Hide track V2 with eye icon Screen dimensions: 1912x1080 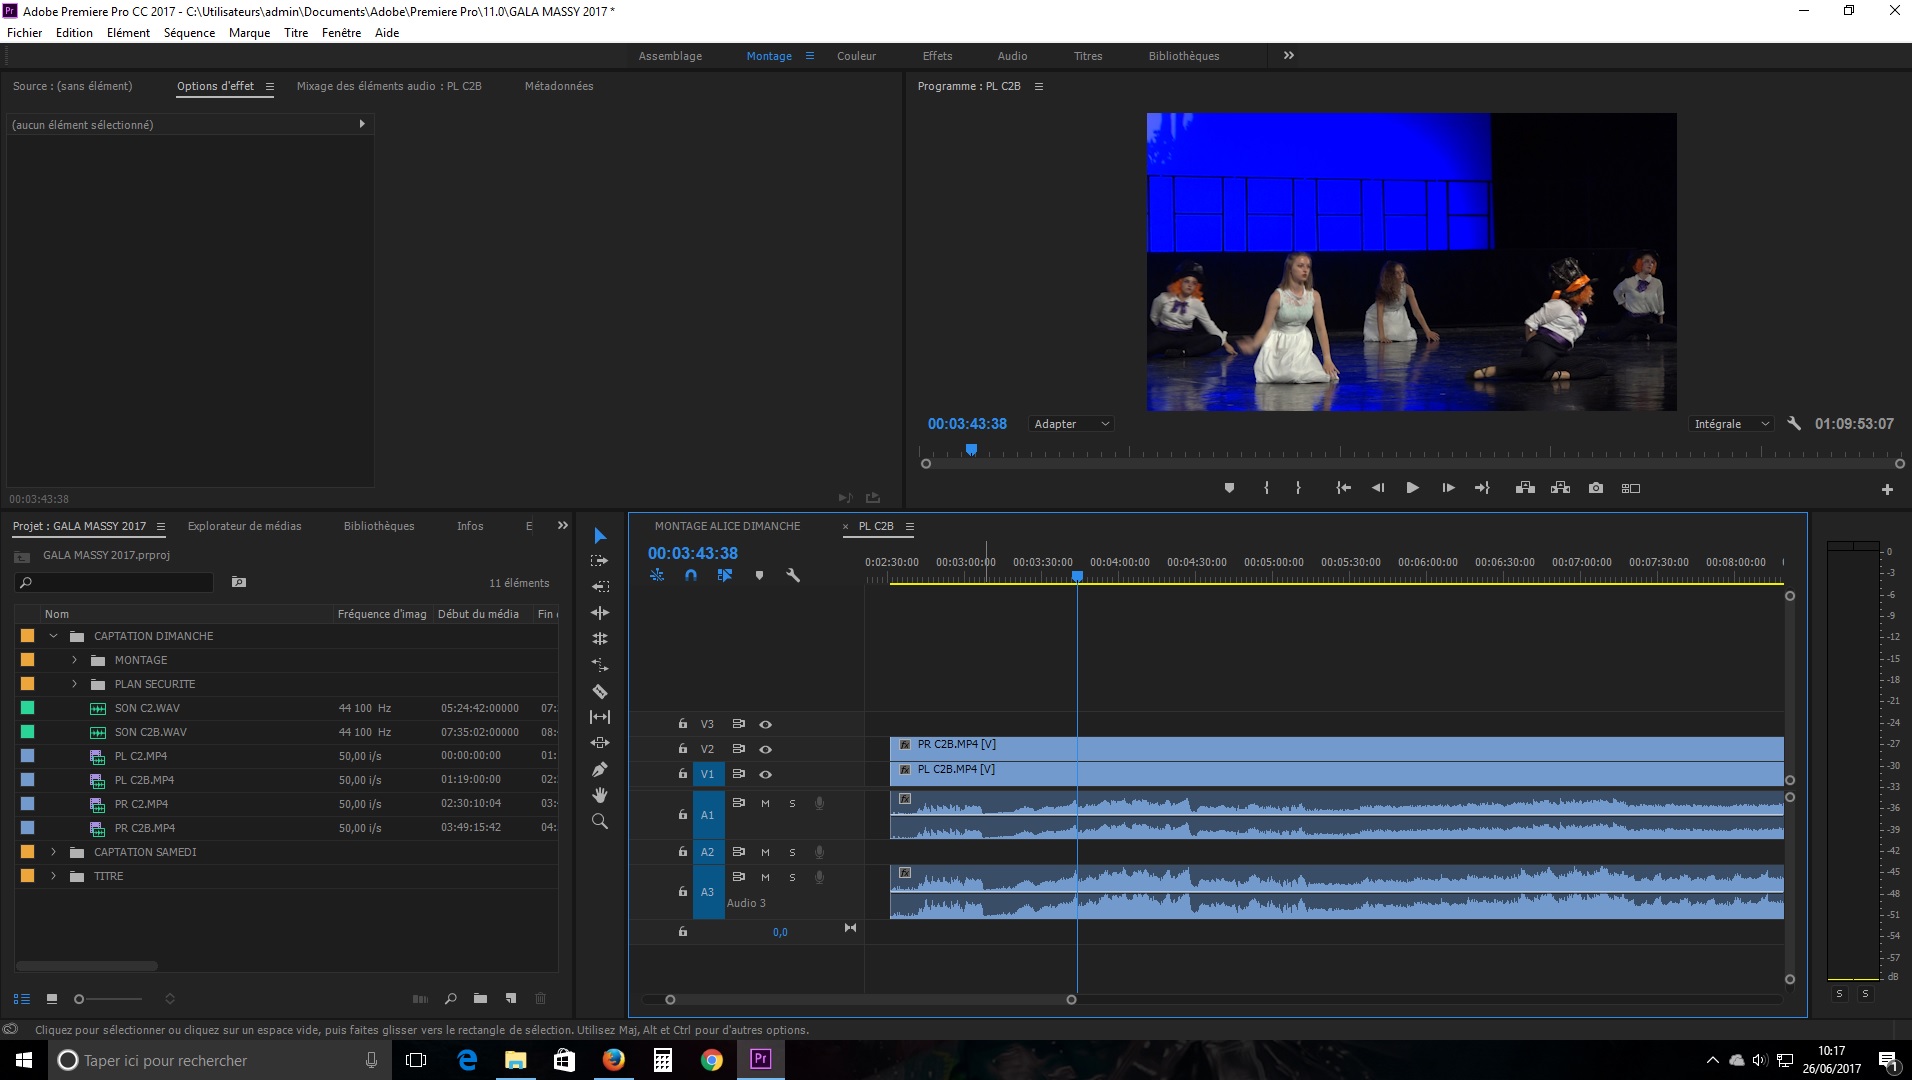click(765, 749)
